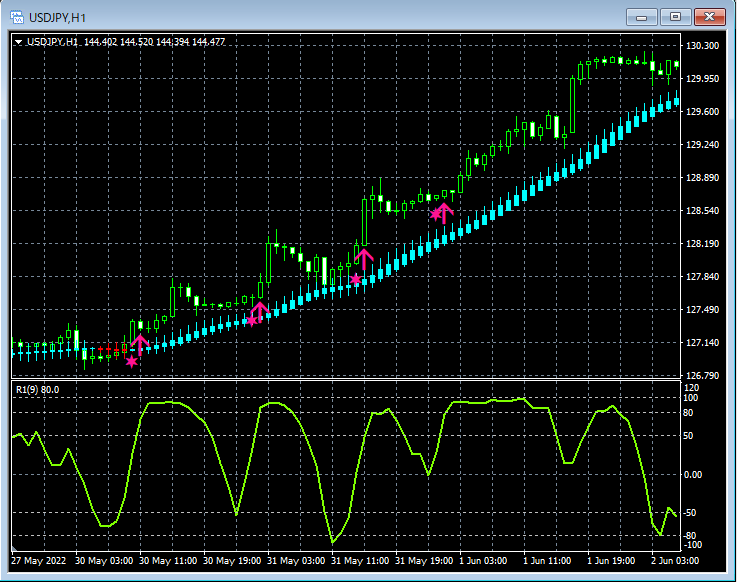
Task: Click the 128.540 price axis label
Action: (702, 210)
